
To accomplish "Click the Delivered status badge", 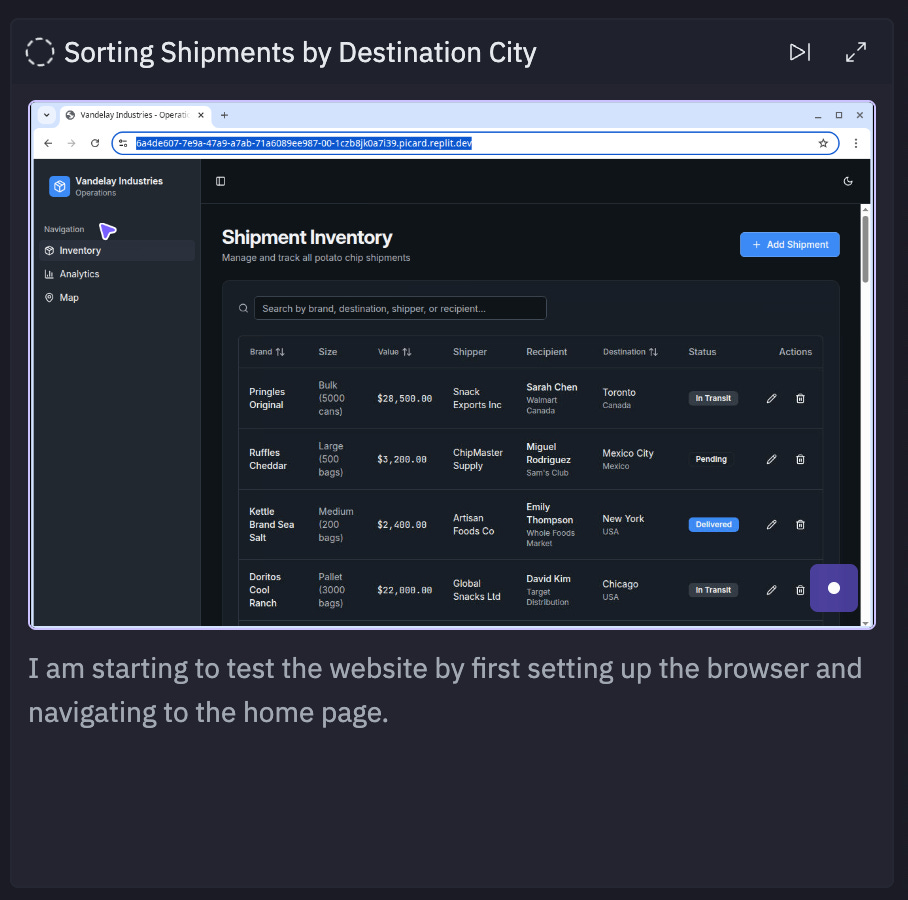I will (x=713, y=525).
